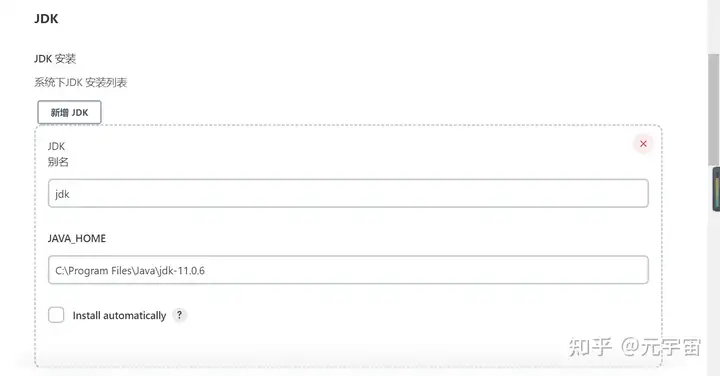Click the jdk-11.0.6 path text
The width and height of the screenshot is (720, 376).
coord(181,270)
